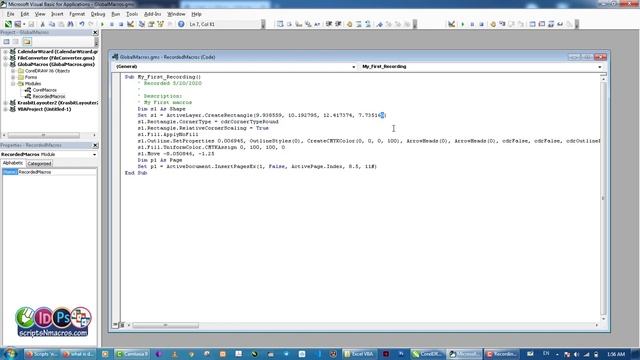Open the Locals Window debug icon

coord(532,24)
